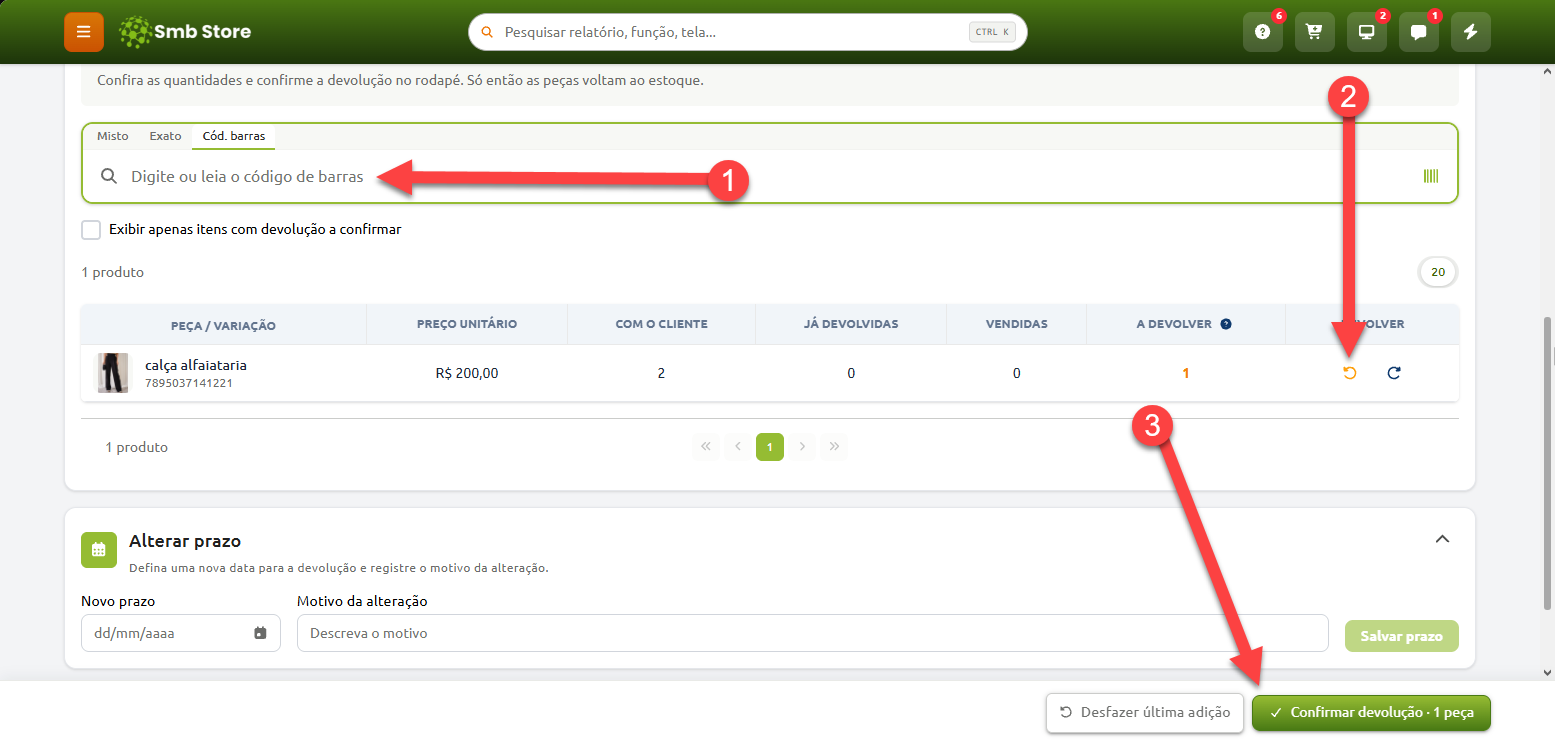
Task: Open the lightning bolt quick actions
Action: (x=1471, y=32)
